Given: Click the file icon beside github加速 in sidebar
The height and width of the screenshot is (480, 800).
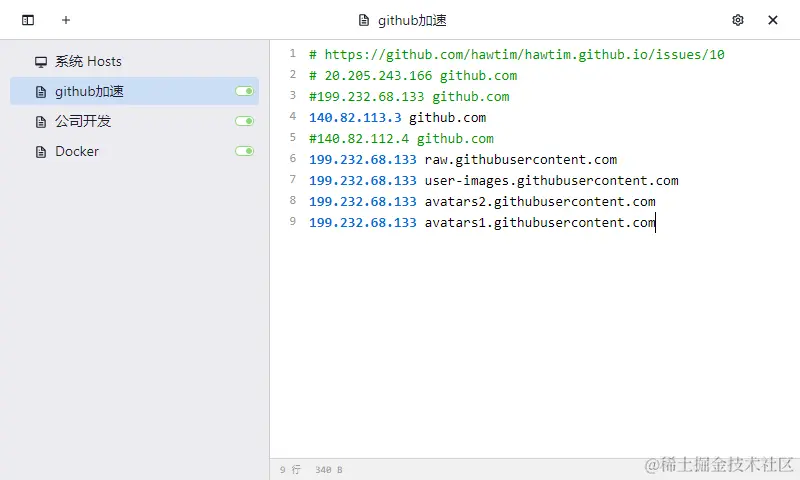Looking at the screenshot, I should tap(41, 92).
